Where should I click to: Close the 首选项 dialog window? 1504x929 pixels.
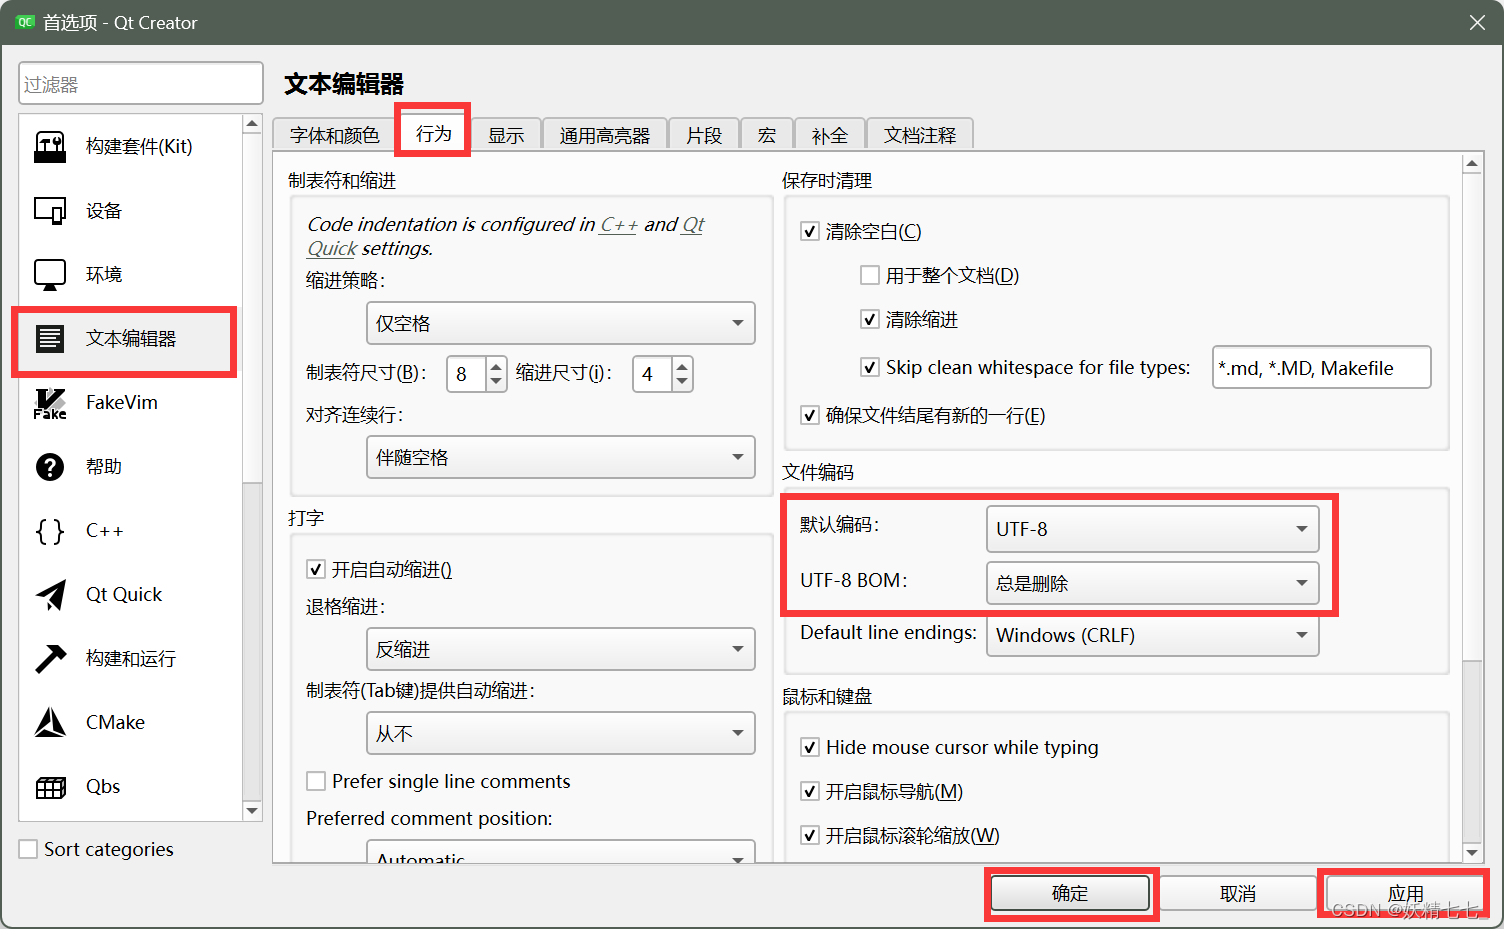pyautogui.click(x=1477, y=22)
